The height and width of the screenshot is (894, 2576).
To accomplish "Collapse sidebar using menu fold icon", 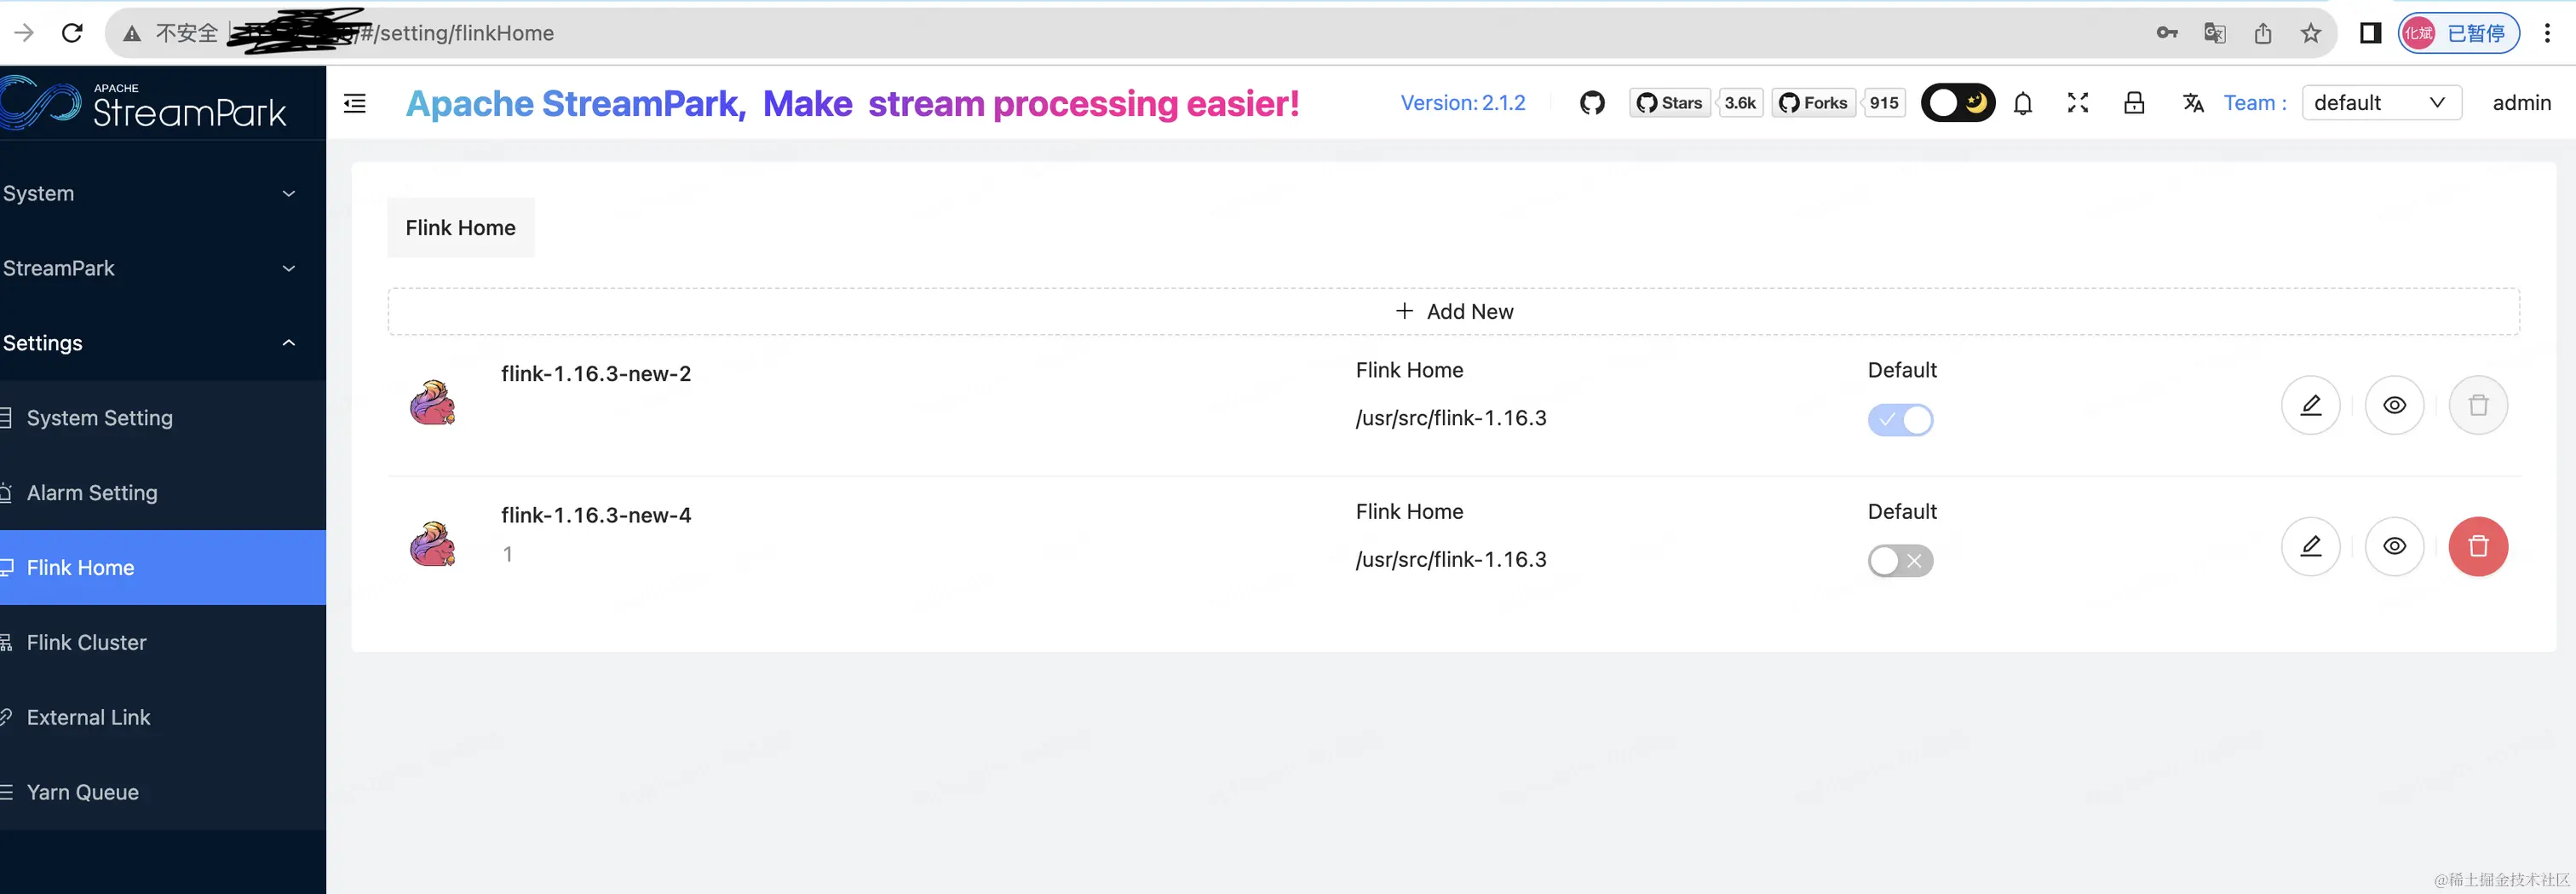I will (355, 103).
